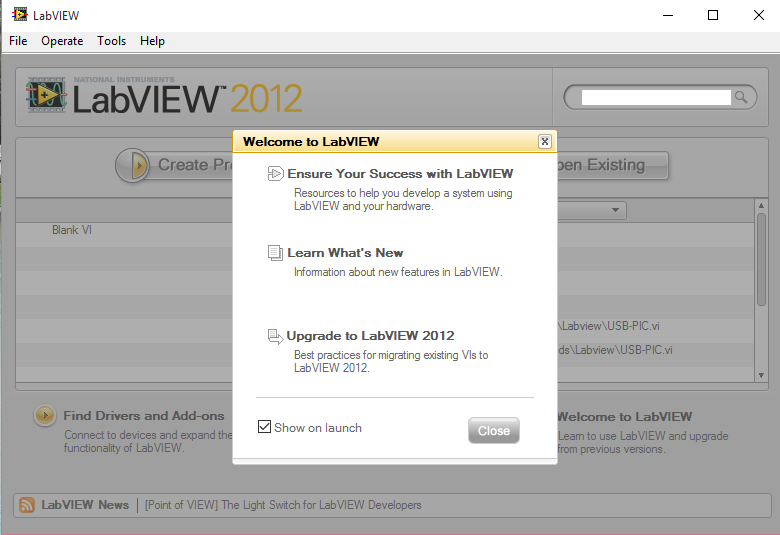Viewport: 780px width, 535px height.
Task: Click the Create Project play icon
Action: pyautogui.click(x=133, y=165)
